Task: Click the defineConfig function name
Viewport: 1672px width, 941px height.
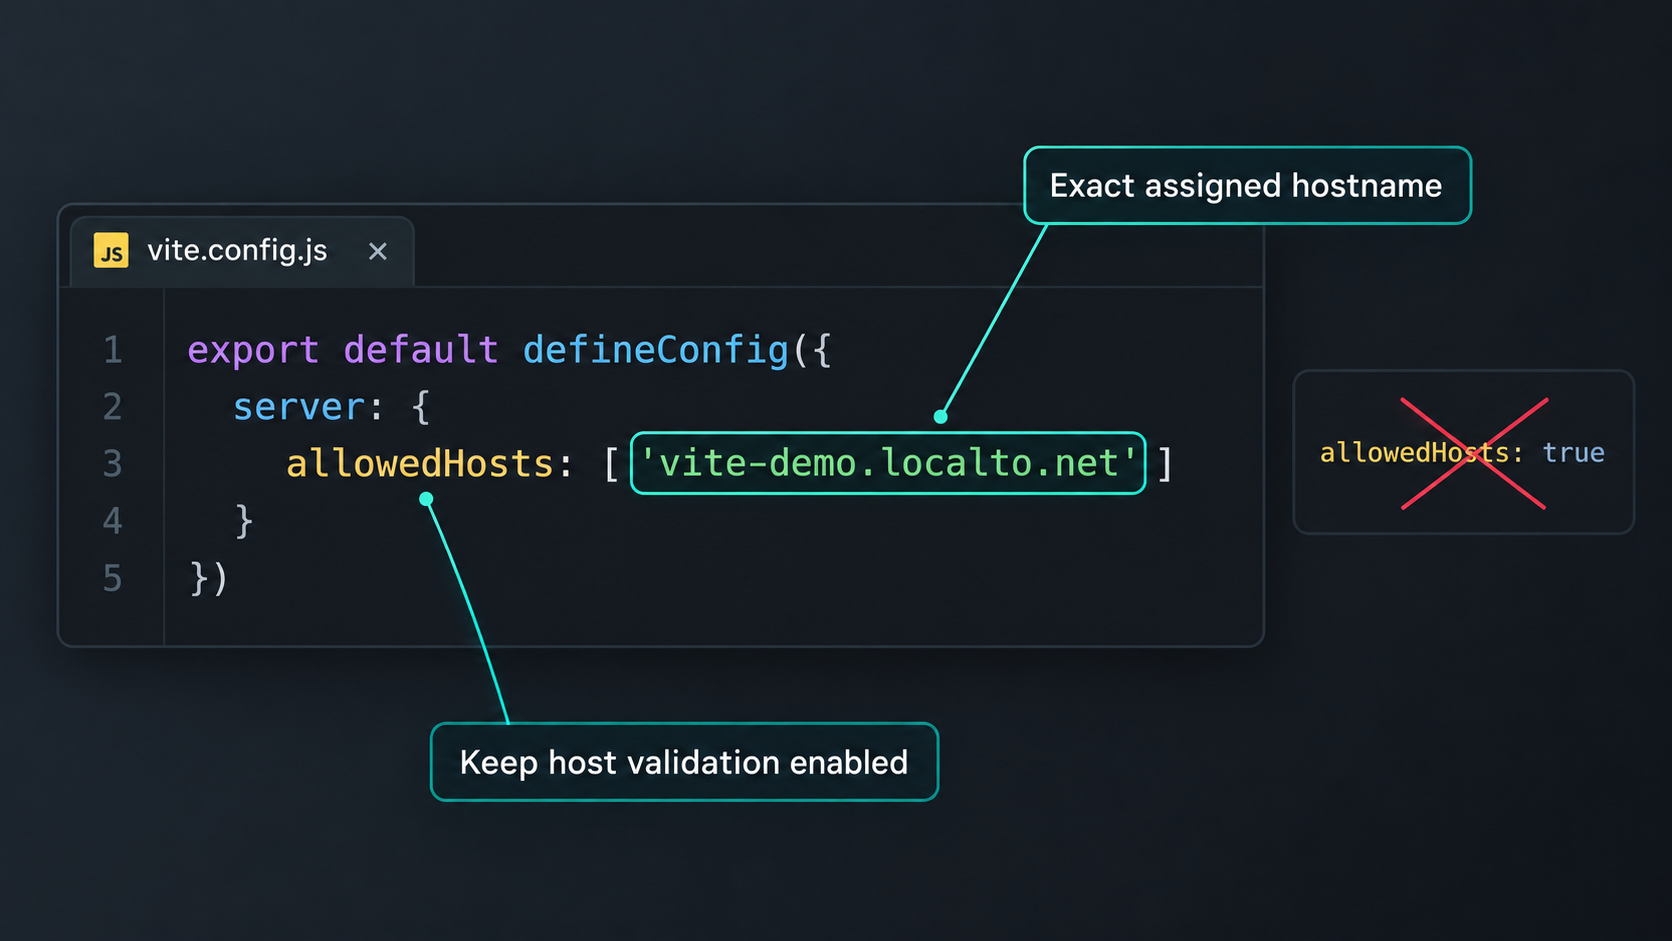Action: pyautogui.click(x=655, y=350)
